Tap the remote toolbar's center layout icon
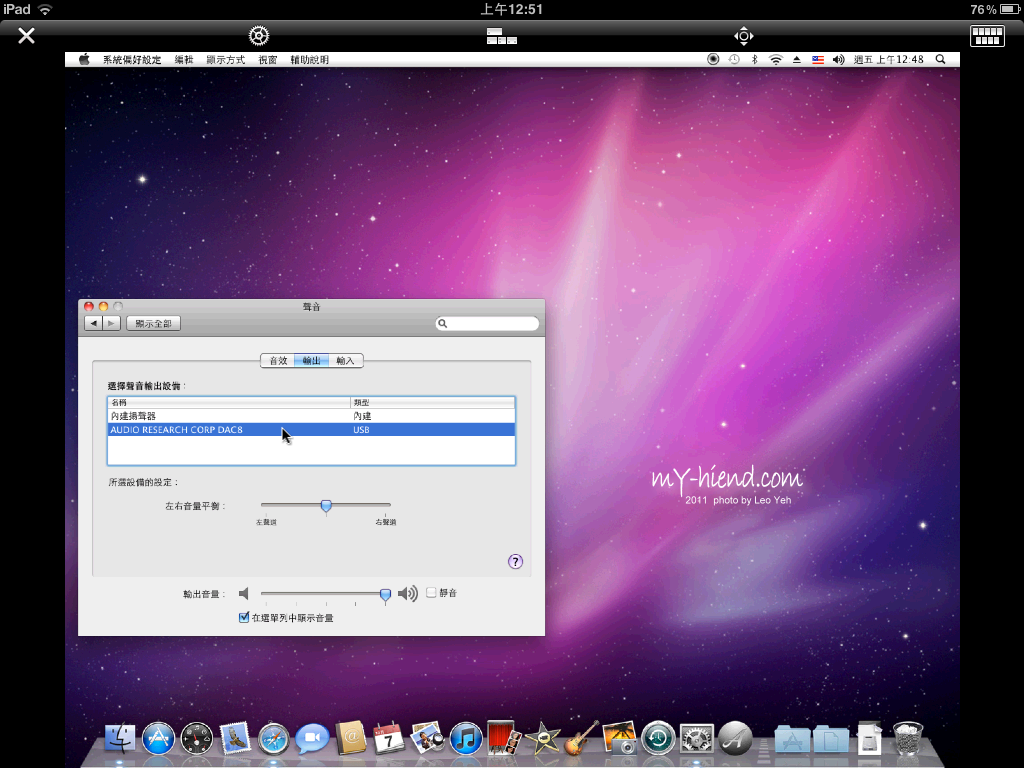The width and height of the screenshot is (1024, 768). click(x=502, y=36)
